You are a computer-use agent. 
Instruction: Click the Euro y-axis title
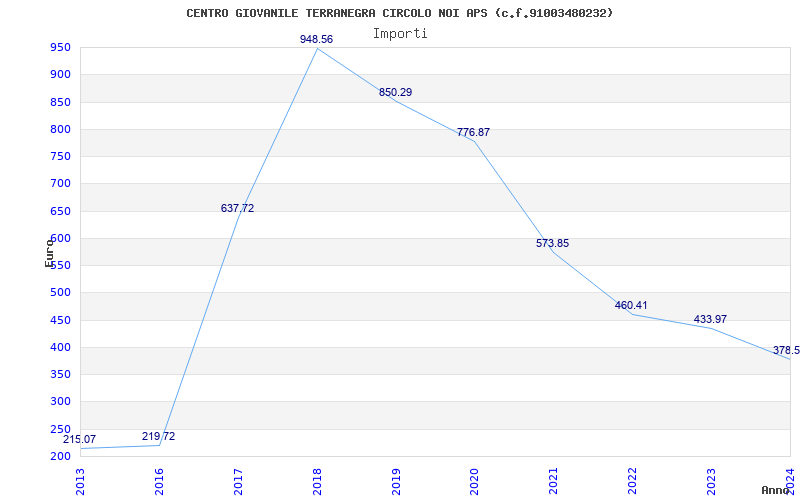[49, 253]
